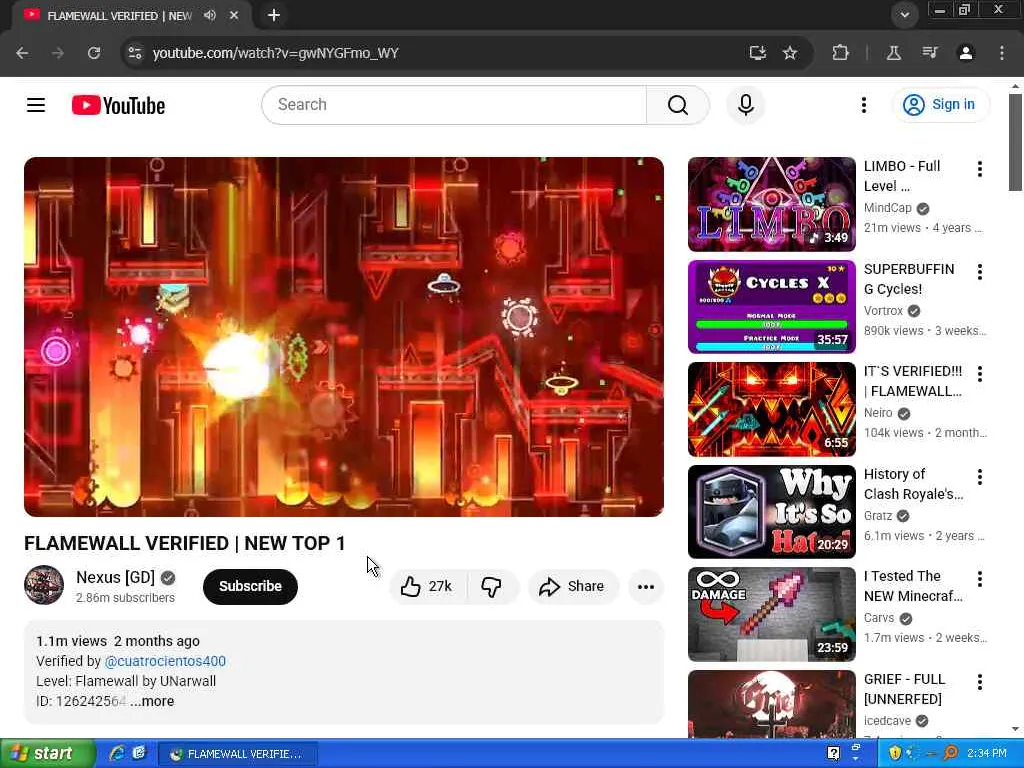Close the FLAMEWALL VERIFIED tab
The width and height of the screenshot is (1024, 768).
[x=234, y=15]
